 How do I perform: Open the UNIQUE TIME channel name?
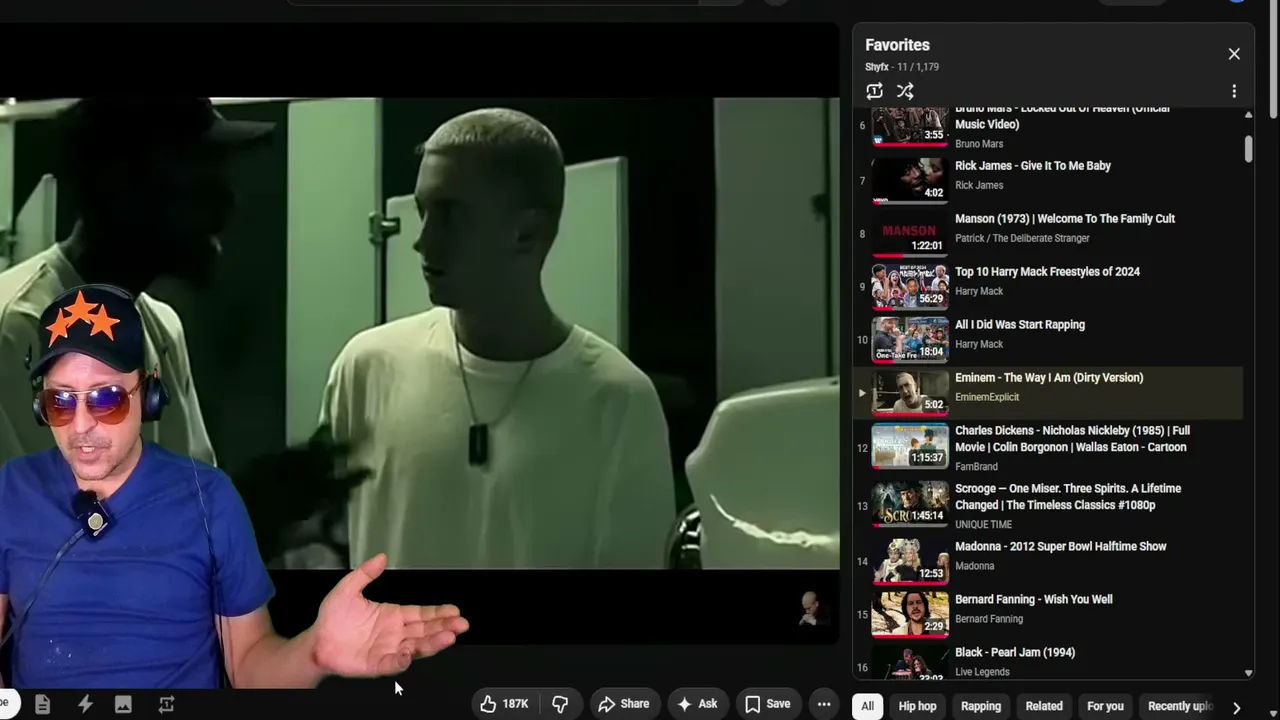click(x=983, y=524)
